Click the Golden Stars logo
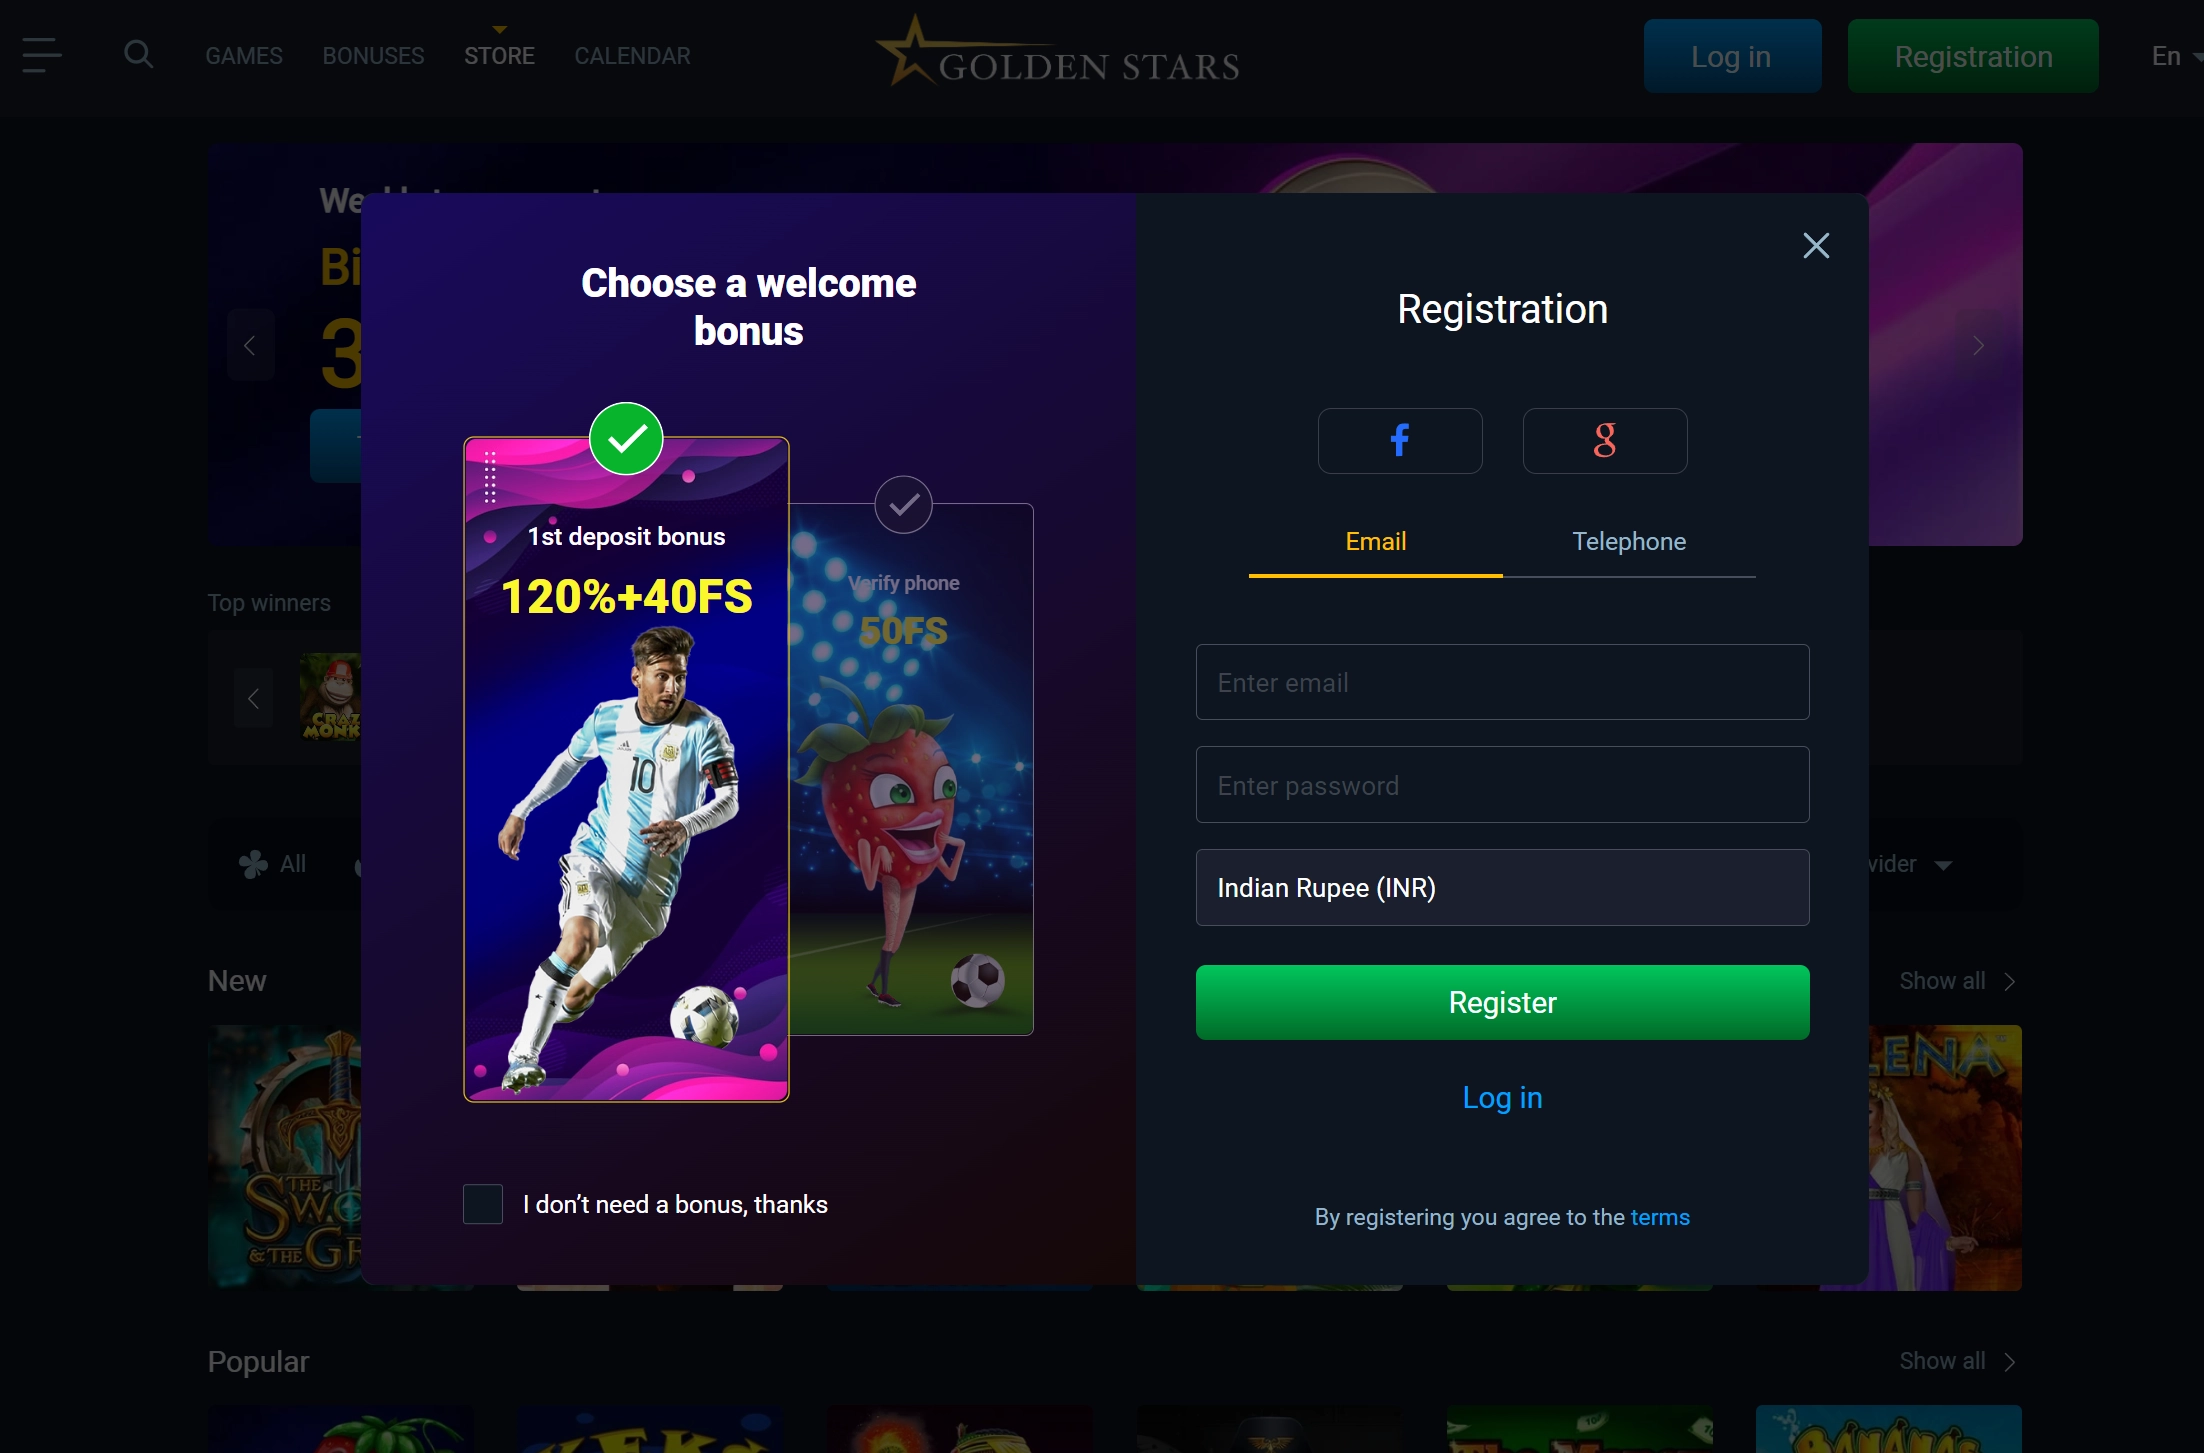 1059,53
